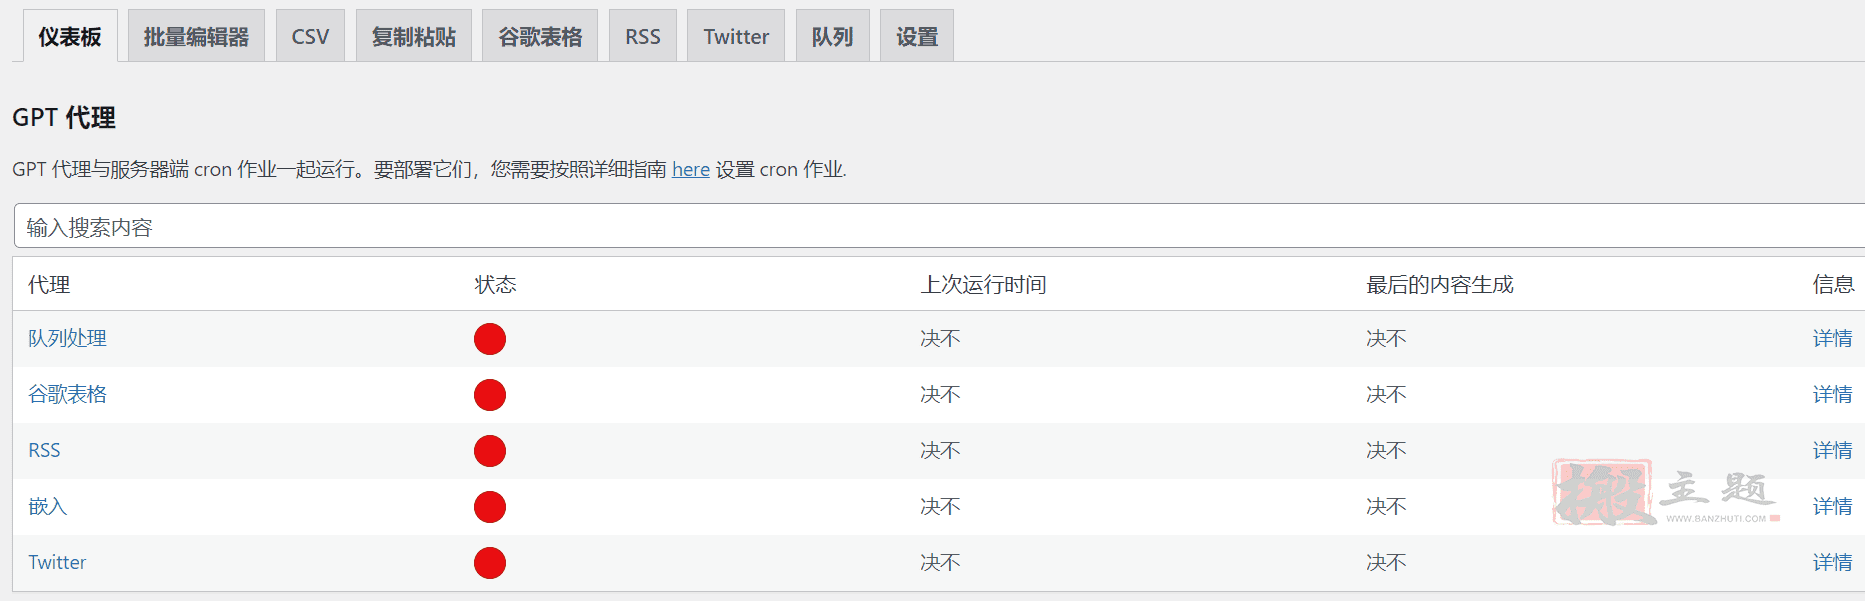Open the 嵌入 agent link

click(47, 506)
